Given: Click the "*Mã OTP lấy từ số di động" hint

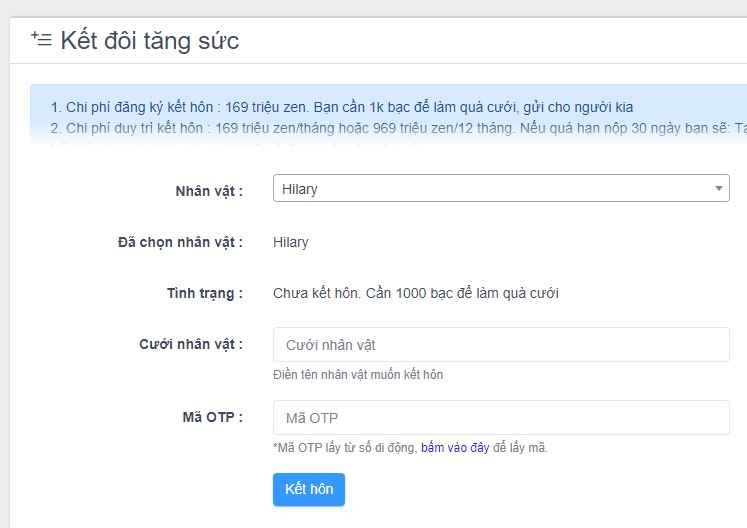Looking at the screenshot, I should tap(344, 448).
